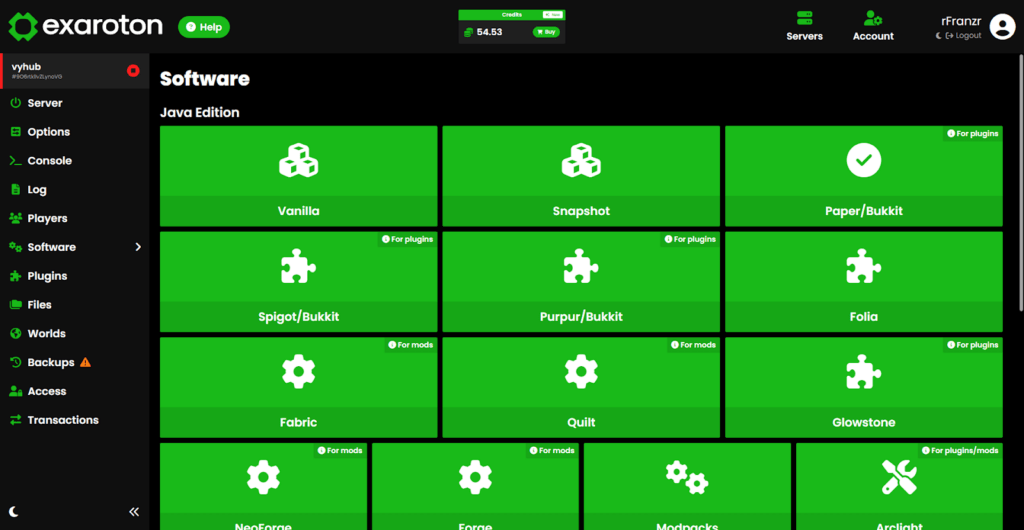Select the Vanilla software card
This screenshot has width=1024, height=530.
point(298,176)
